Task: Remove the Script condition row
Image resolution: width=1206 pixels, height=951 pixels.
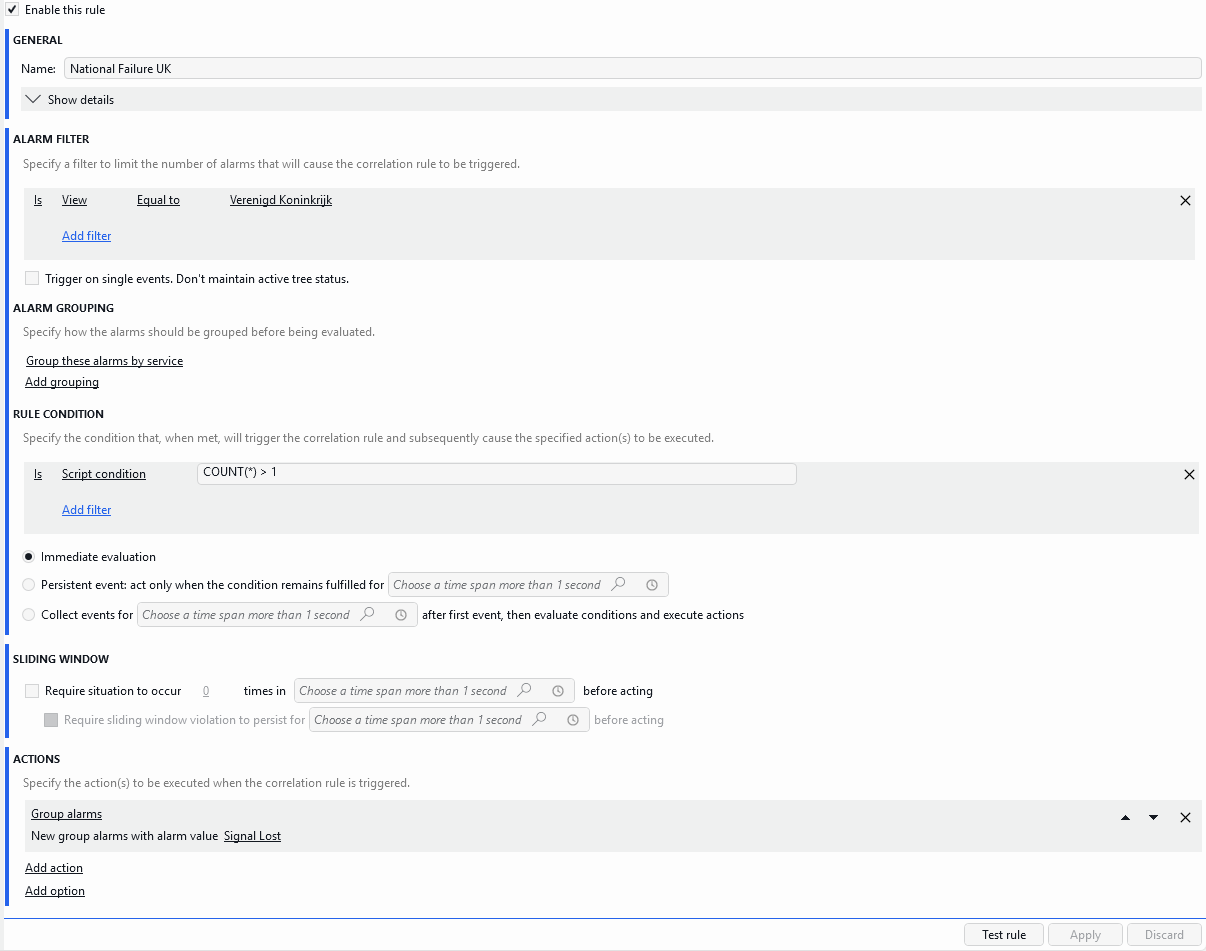Action: point(1189,475)
